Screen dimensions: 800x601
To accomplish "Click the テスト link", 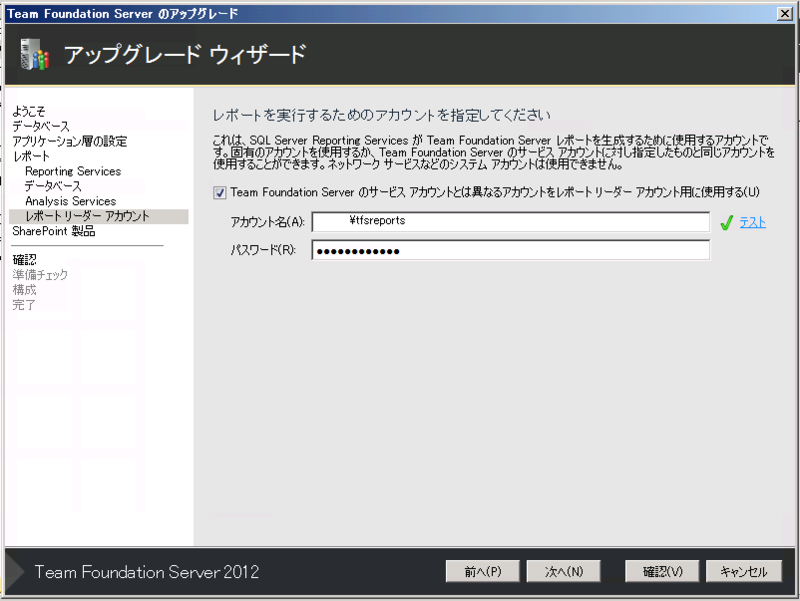I will pos(753,222).
